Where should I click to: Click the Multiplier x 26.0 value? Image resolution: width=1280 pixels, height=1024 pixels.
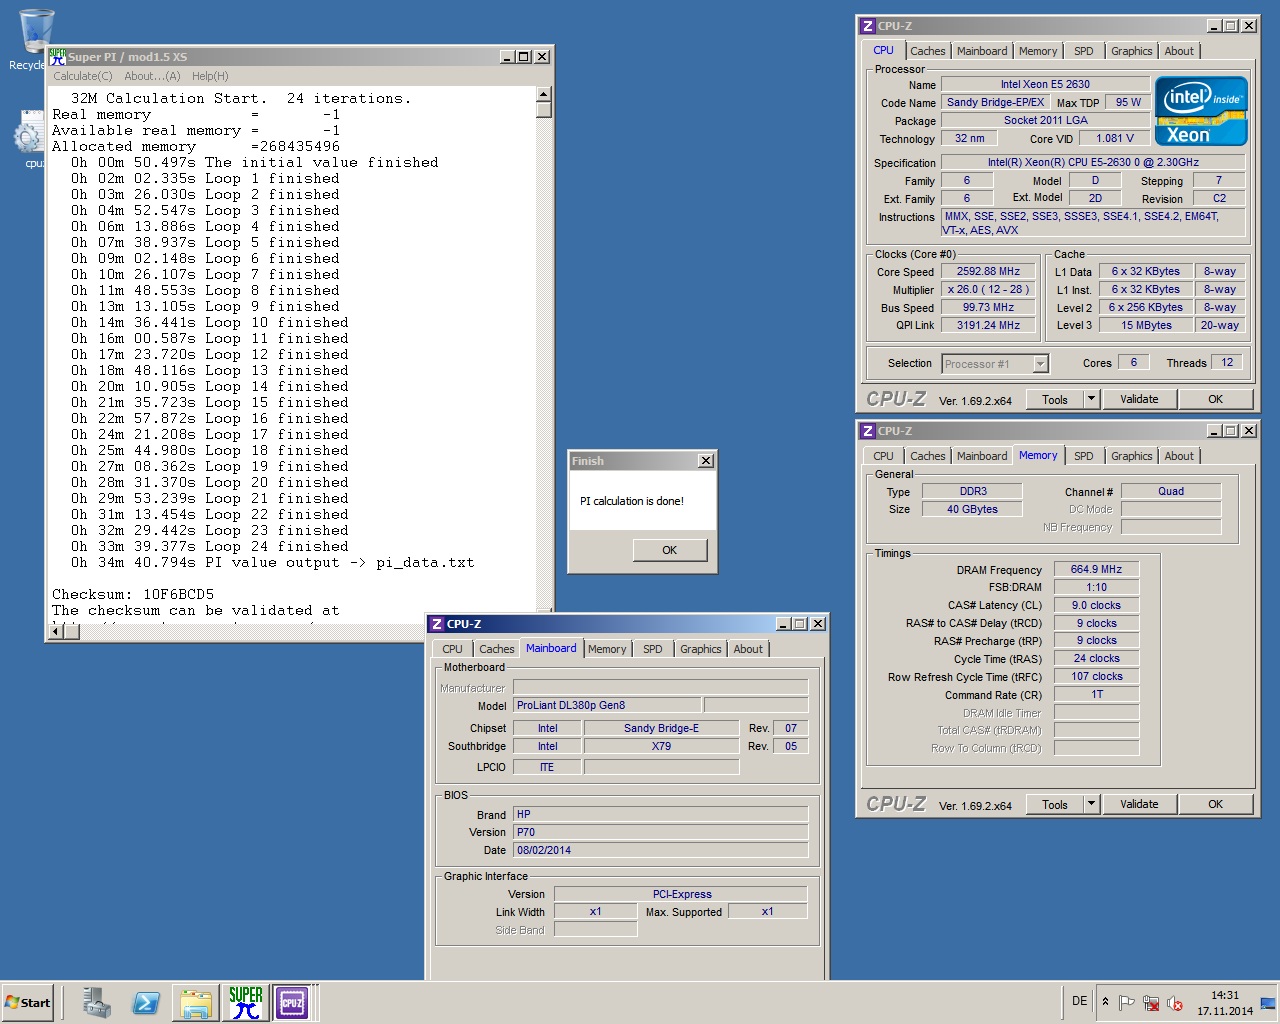(988, 289)
